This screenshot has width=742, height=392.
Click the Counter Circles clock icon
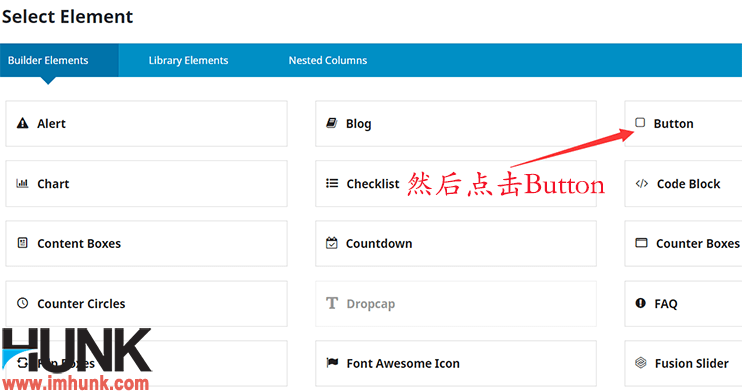tap(22, 303)
